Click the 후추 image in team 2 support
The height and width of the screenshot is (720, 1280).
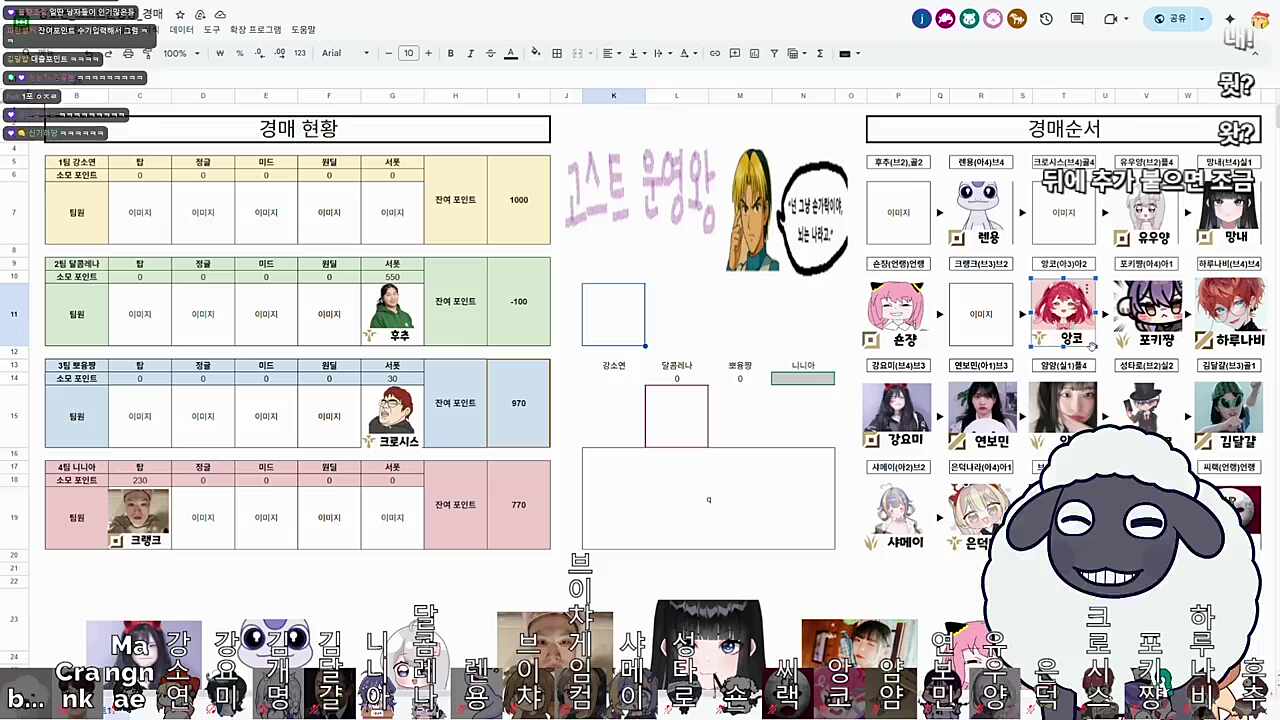pos(392,314)
